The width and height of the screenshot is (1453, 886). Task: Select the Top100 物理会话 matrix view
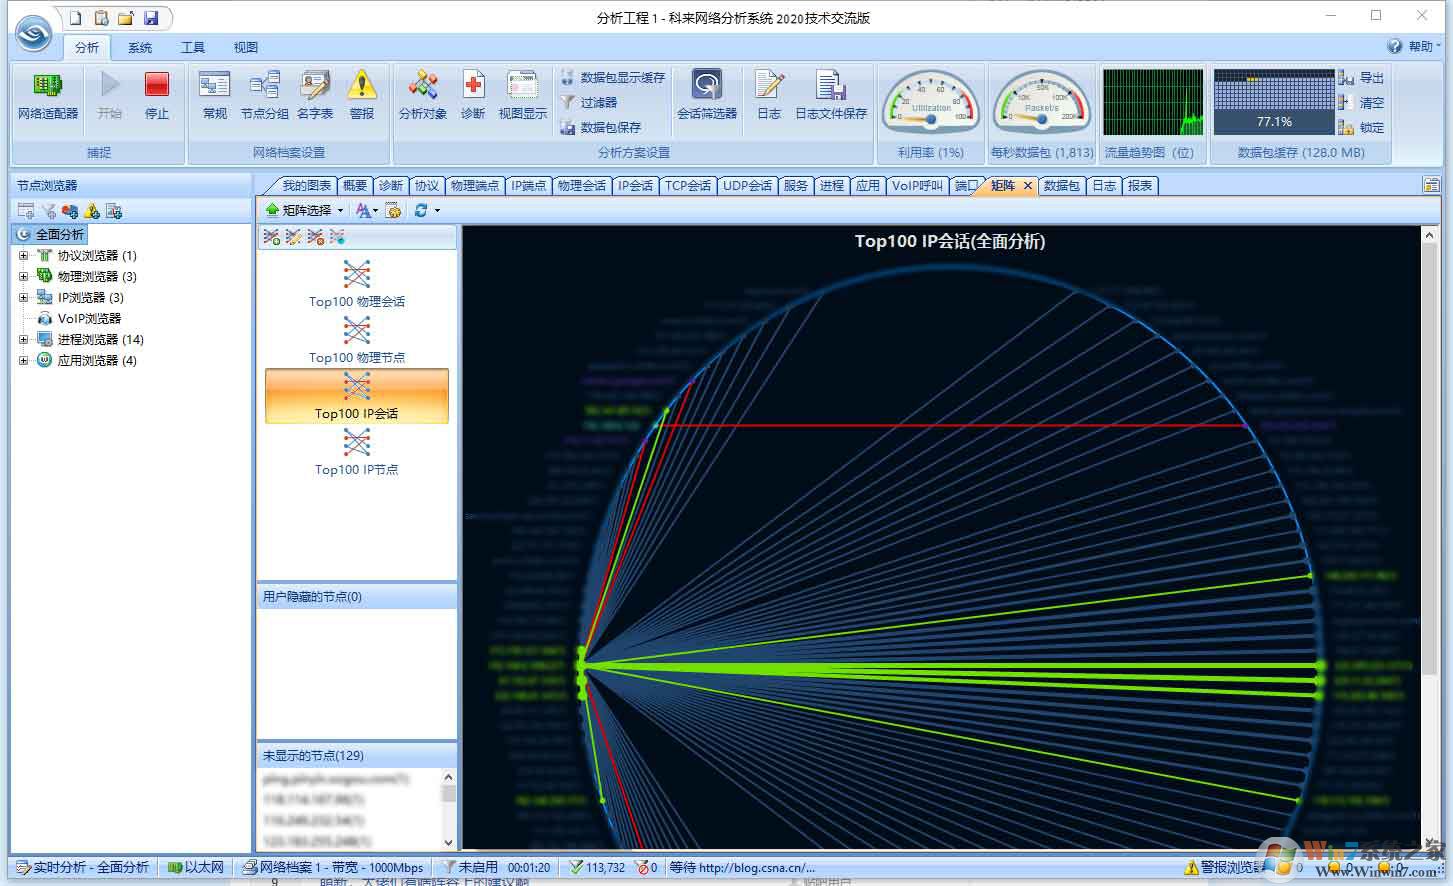(357, 284)
